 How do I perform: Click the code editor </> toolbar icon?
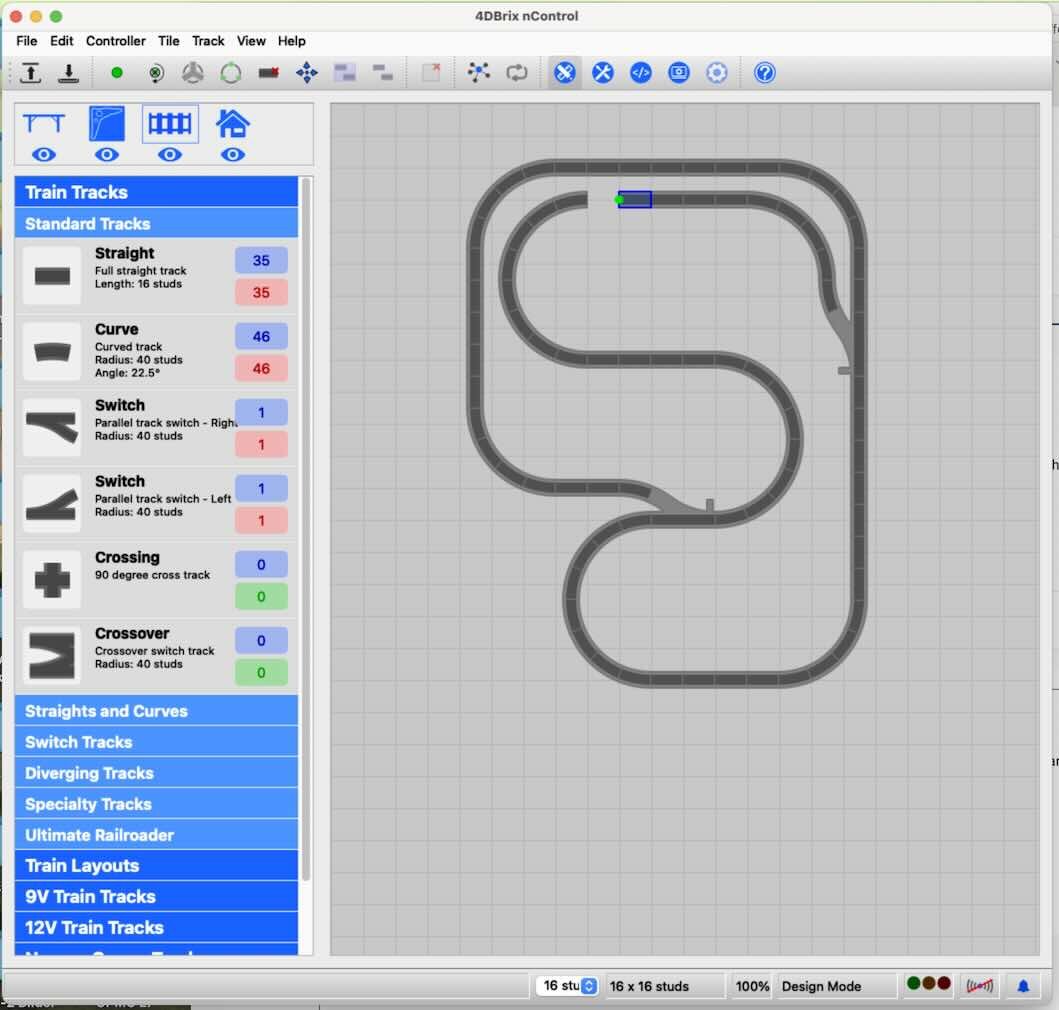(x=641, y=73)
